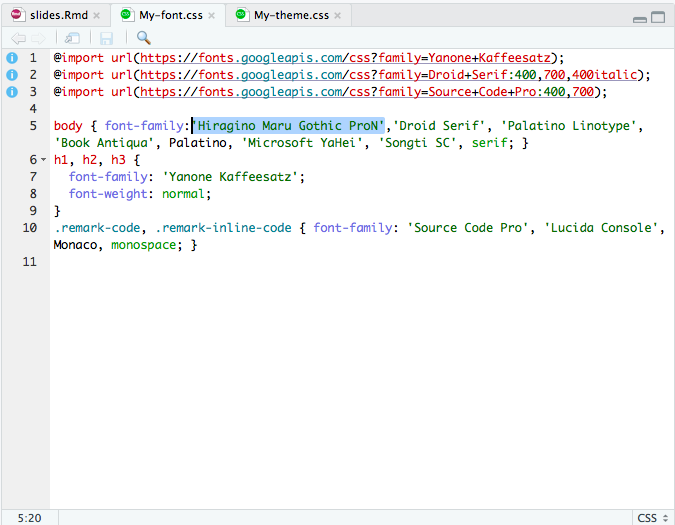Click on empty line 11 in editor
The image size is (675, 525).
(300, 262)
